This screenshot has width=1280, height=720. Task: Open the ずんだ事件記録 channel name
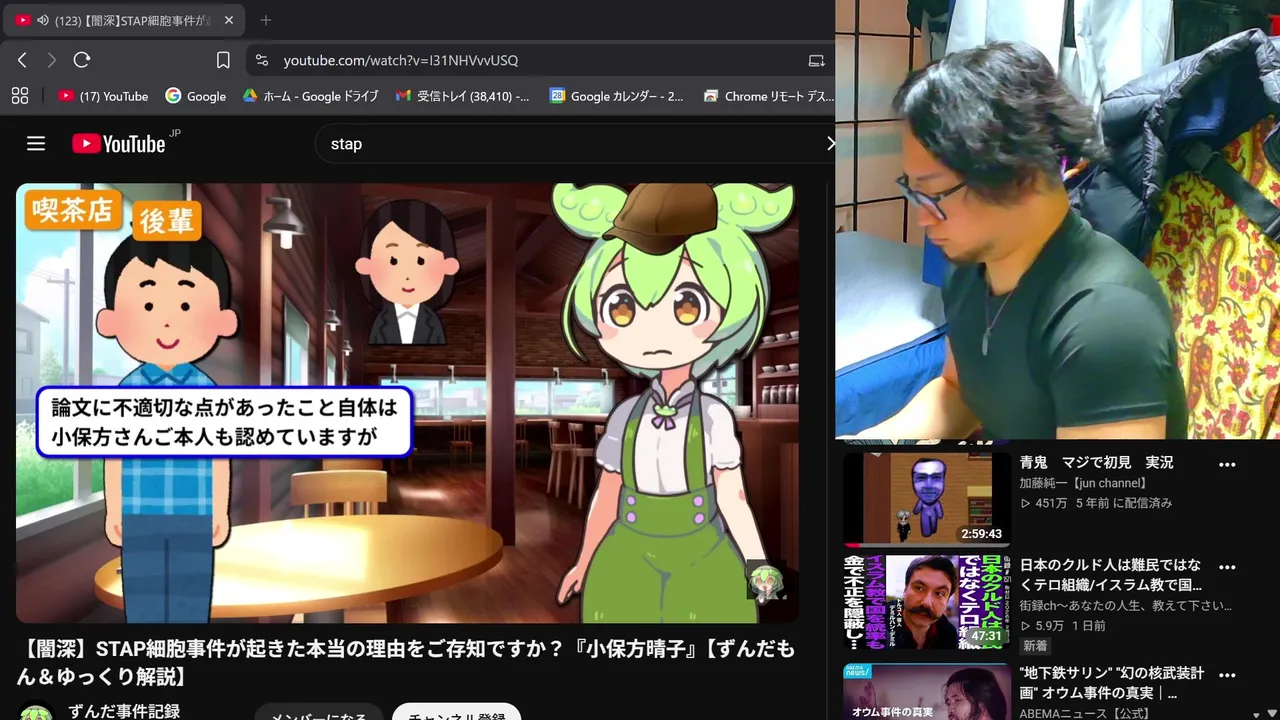[x=124, y=711]
